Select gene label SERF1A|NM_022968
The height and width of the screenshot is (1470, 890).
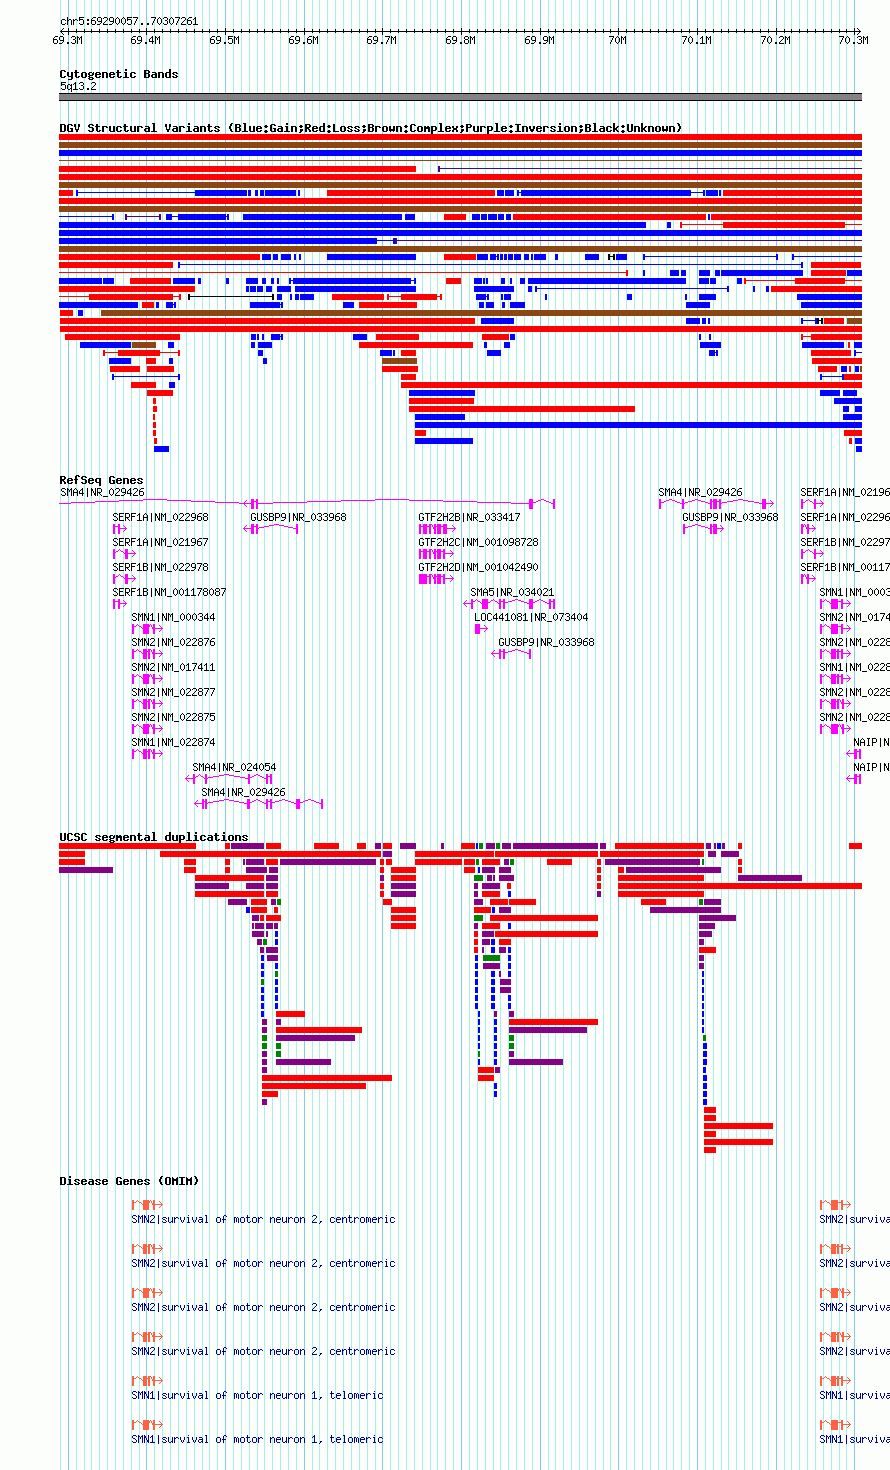coord(160,517)
